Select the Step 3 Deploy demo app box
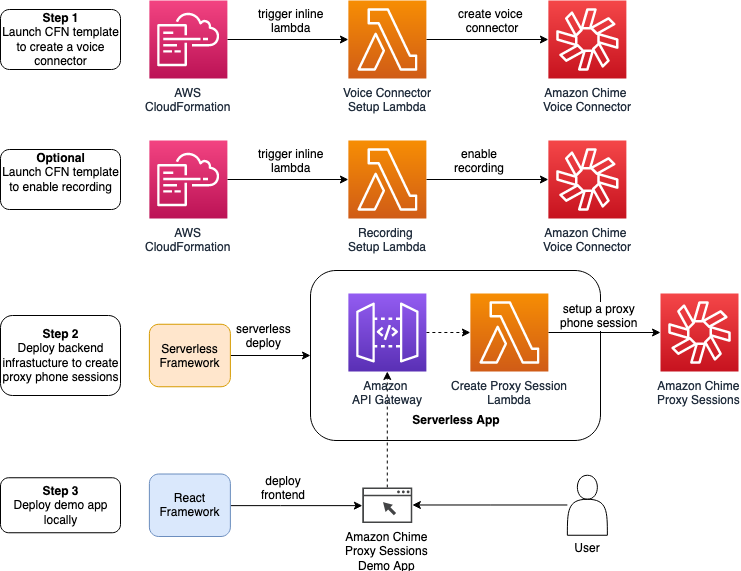This screenshot has width=741, height=571. click(60, 505)
